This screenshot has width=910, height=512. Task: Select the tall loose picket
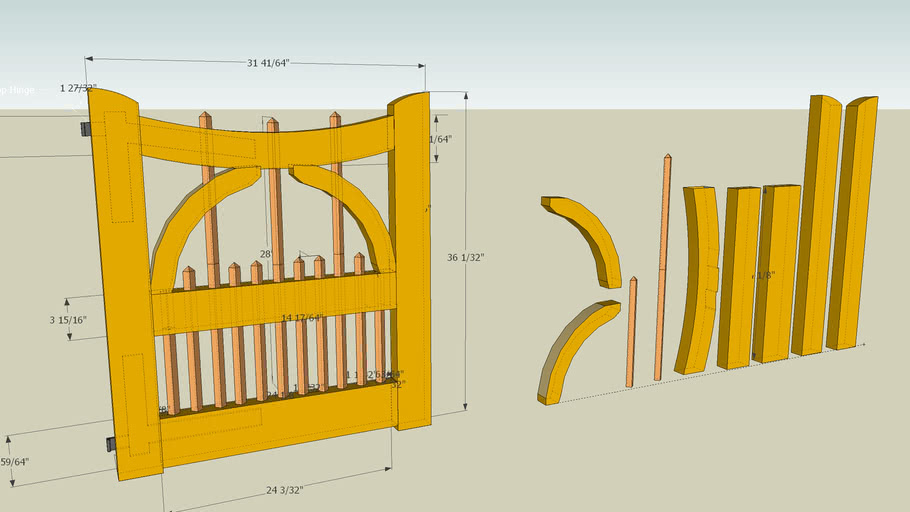coord(662,268)
